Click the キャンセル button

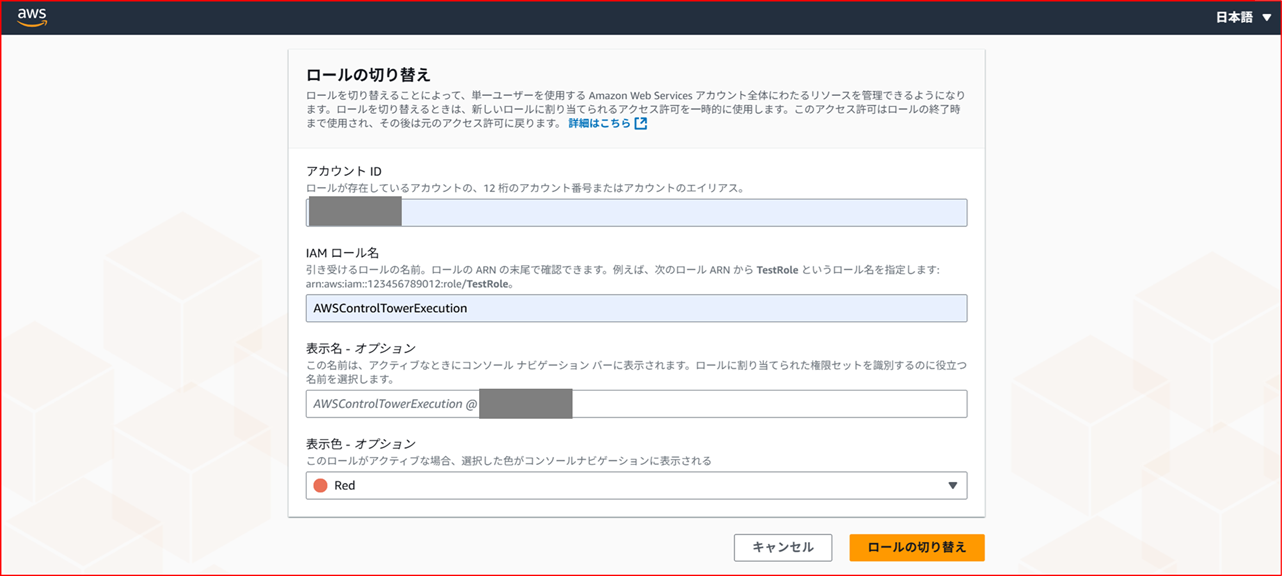tap(783, 547)
